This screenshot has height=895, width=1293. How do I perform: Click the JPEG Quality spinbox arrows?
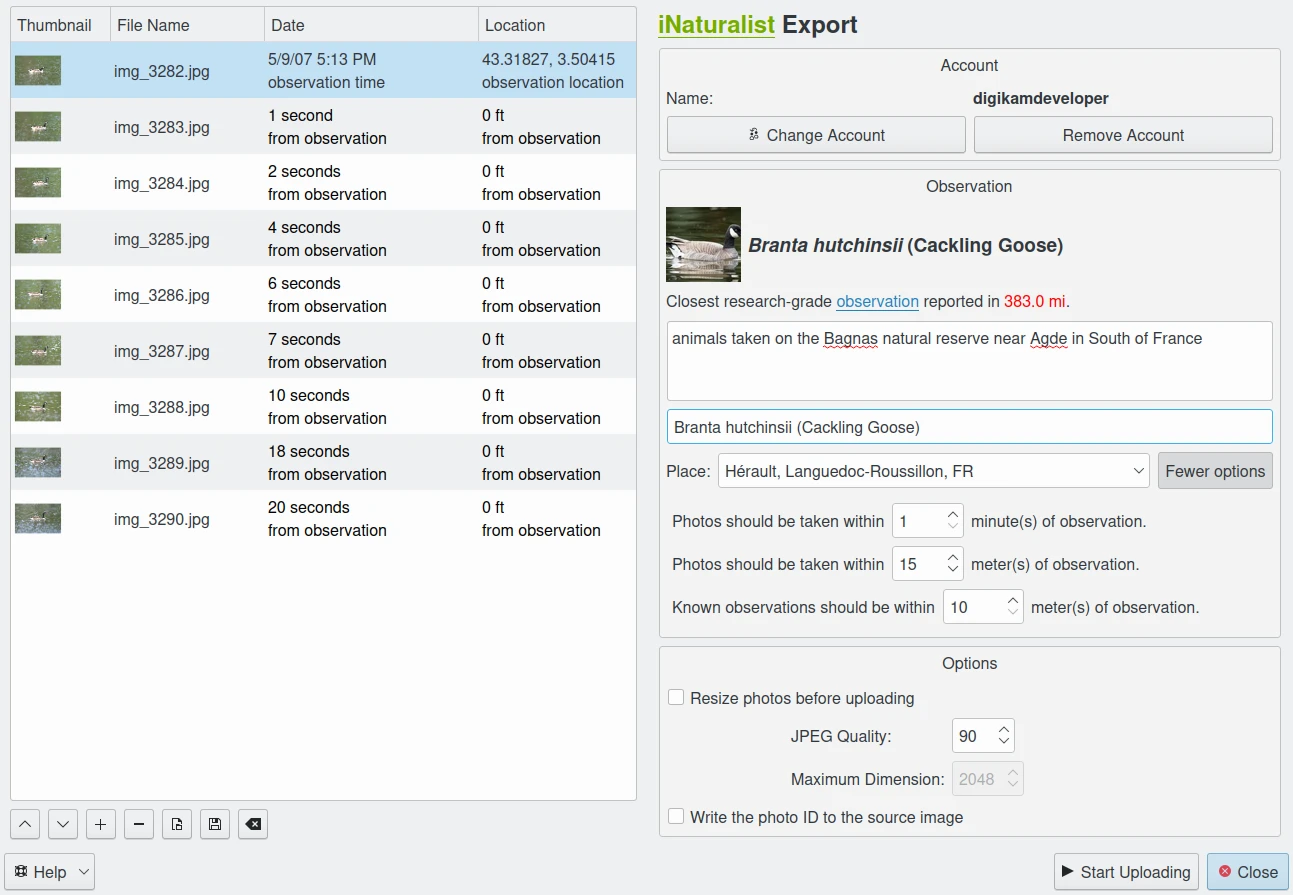coord(1004,737)
